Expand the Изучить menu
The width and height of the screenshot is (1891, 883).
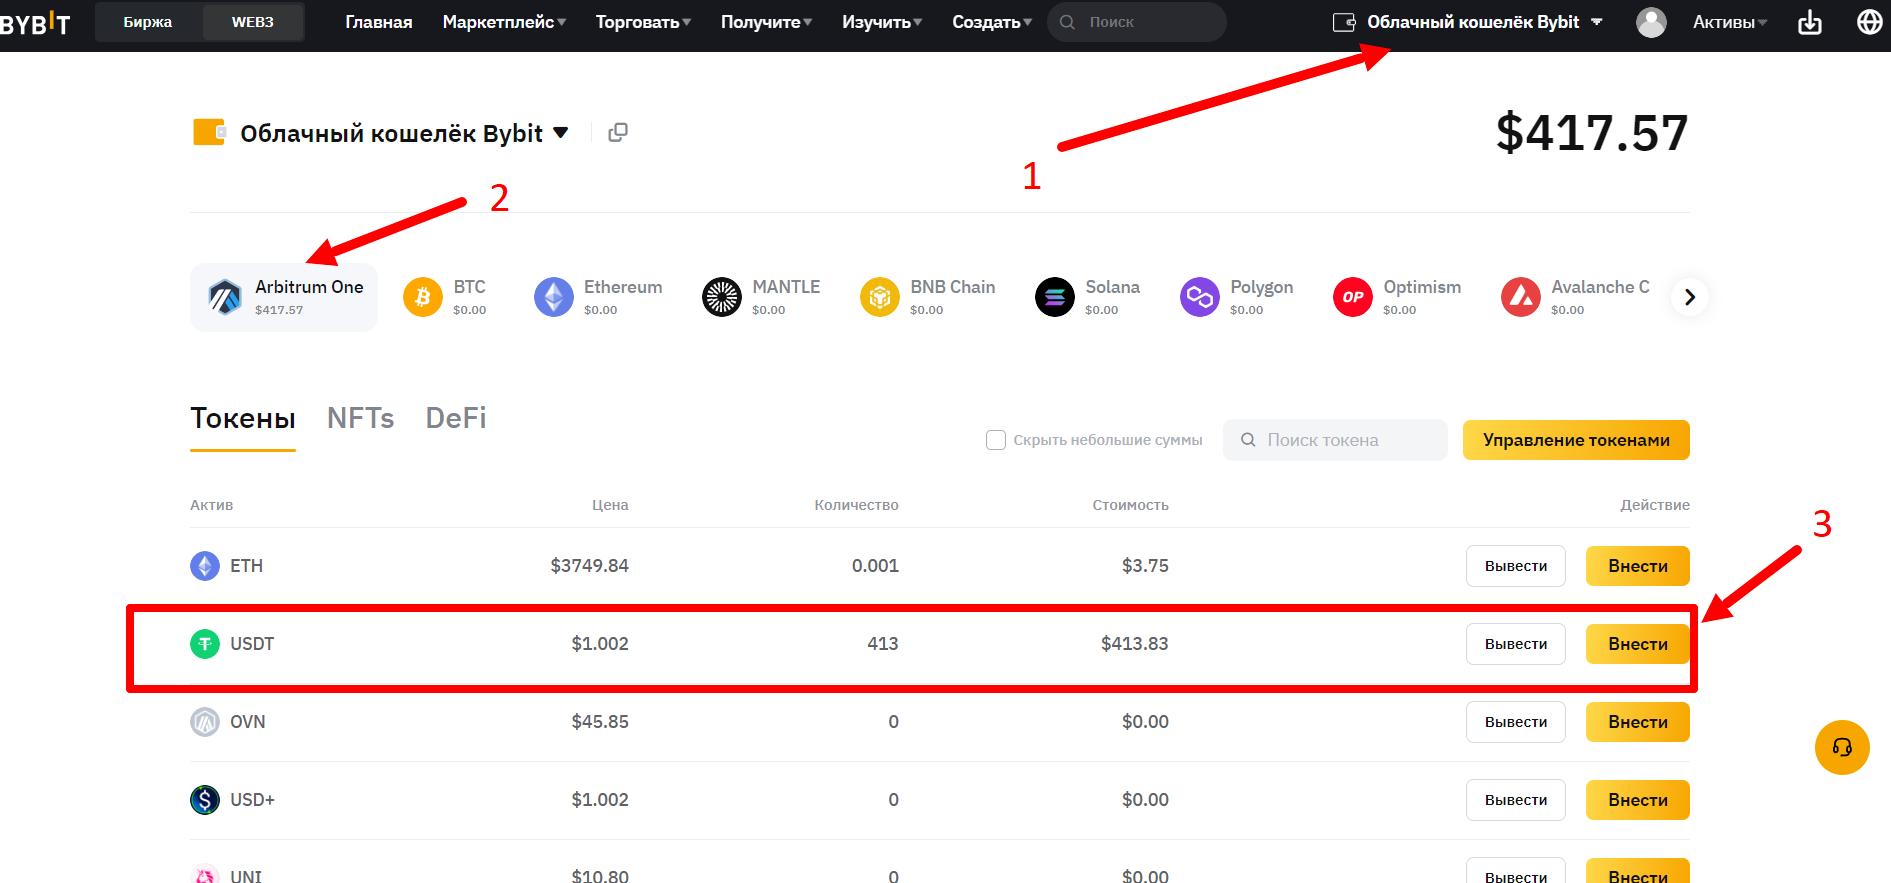[x=882, y=22]
